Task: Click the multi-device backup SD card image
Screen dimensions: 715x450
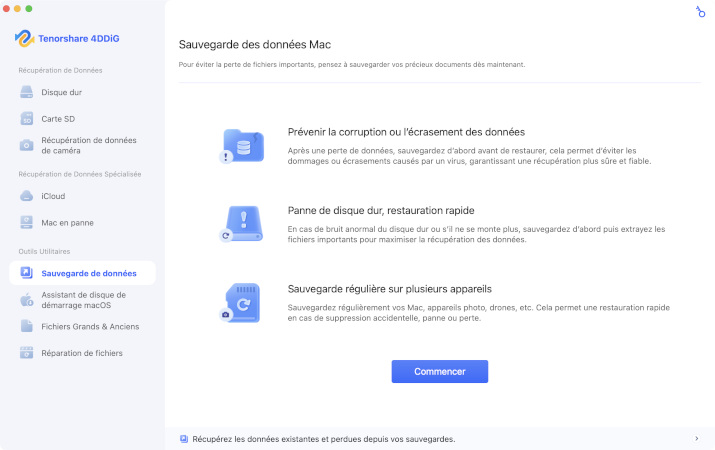Action: 241,302
